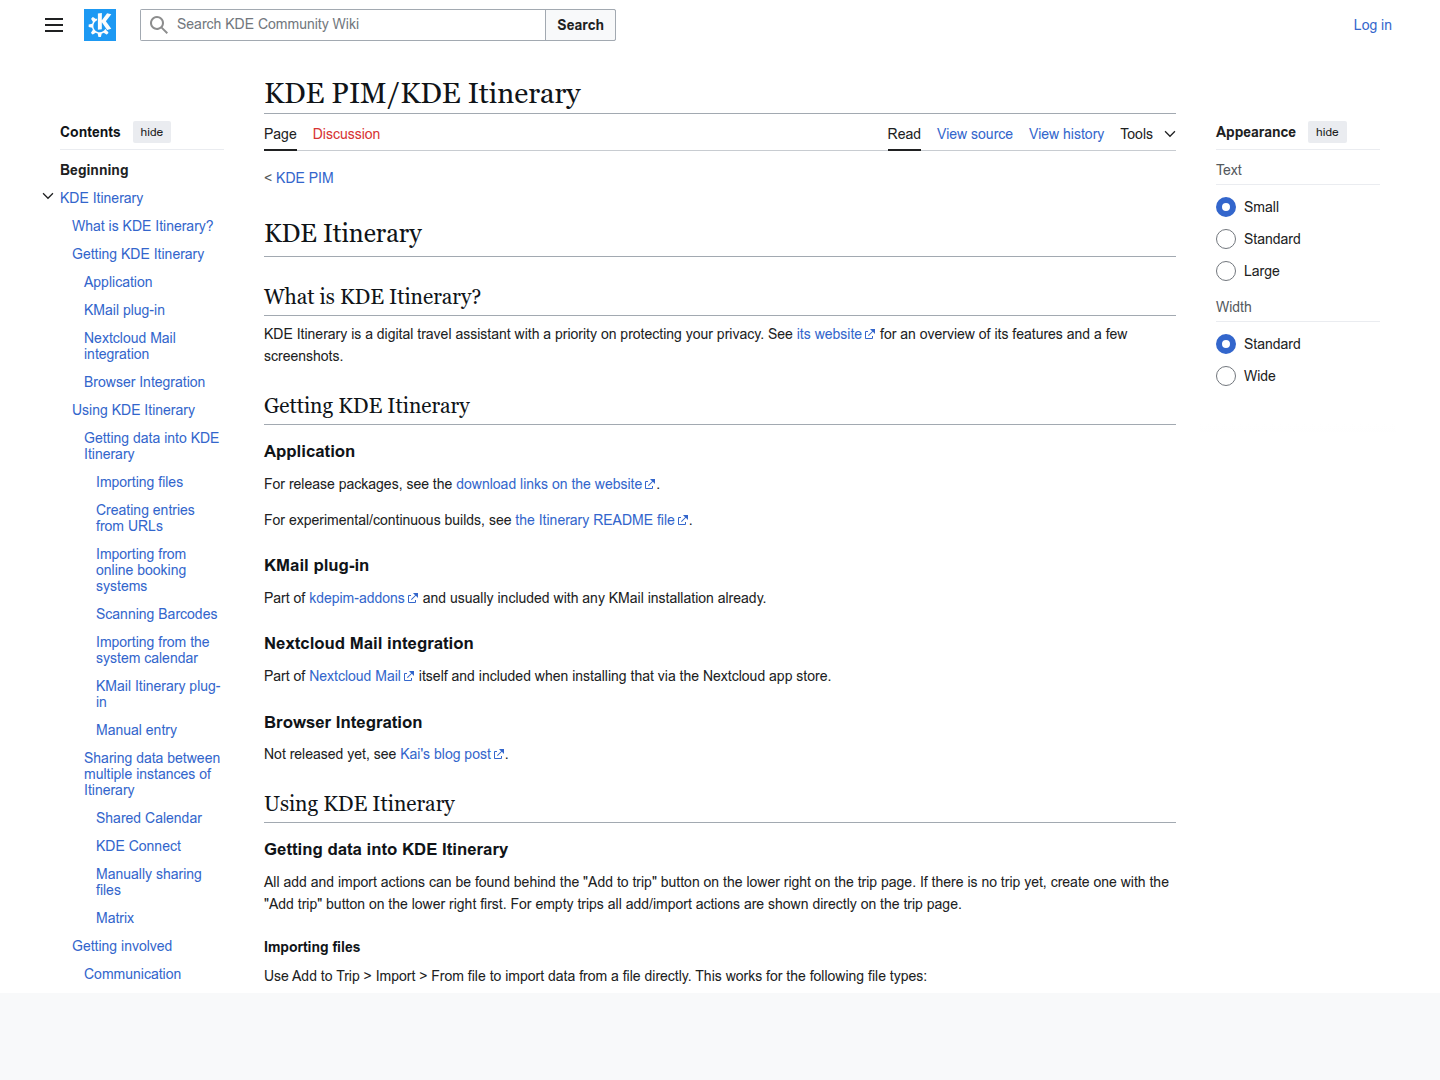This screenshot has height=1080, width=1440.
Task: Jump to Manual entry in contents
Action: [136, 730]
